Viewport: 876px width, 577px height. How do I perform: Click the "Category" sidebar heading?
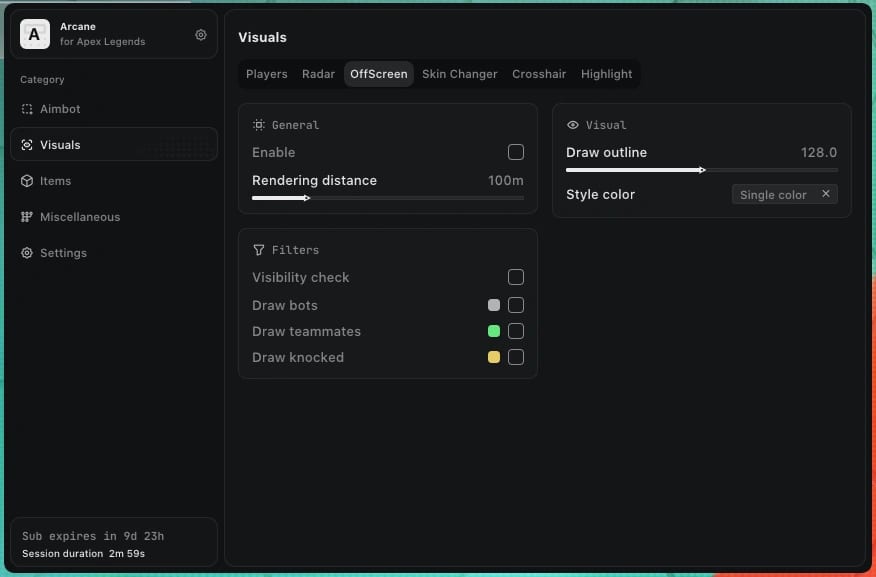click(42, 80)
